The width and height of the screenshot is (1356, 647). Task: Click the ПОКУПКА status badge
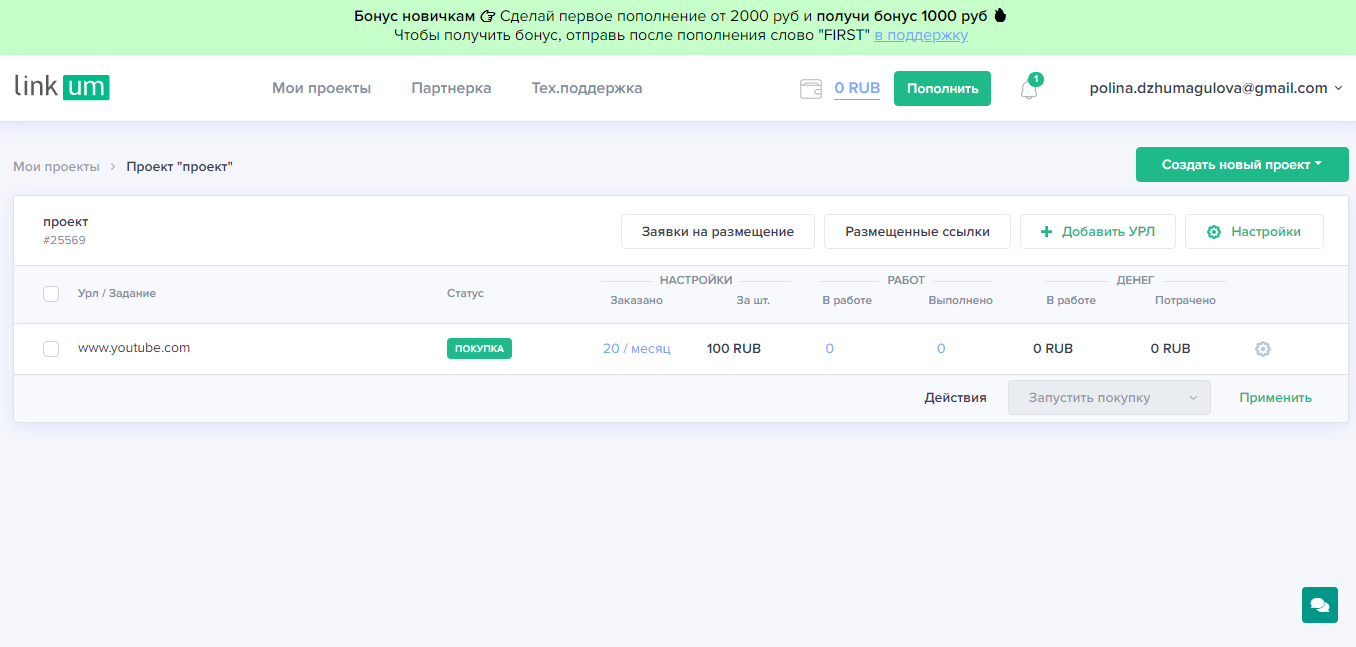pyautogui.click(x=479, y=348)
